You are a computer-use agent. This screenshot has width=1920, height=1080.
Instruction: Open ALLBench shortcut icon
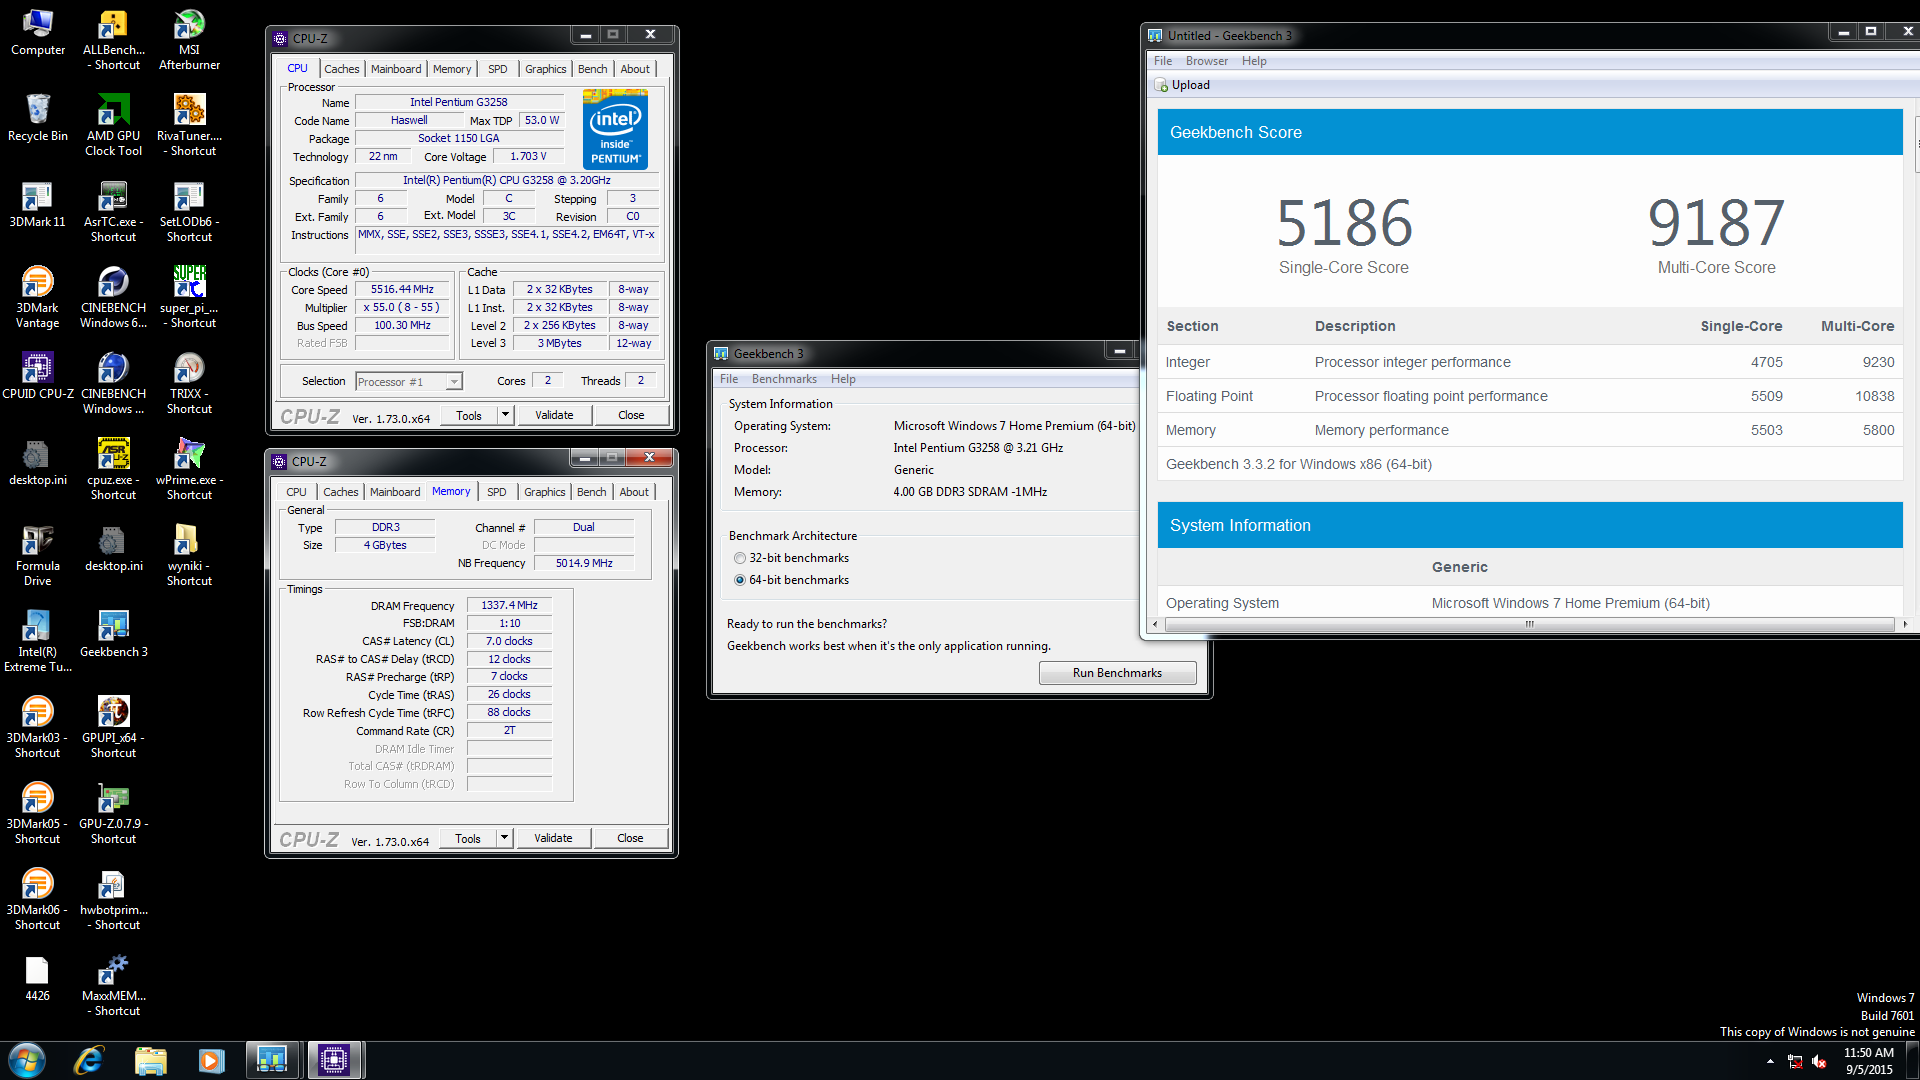113,40
